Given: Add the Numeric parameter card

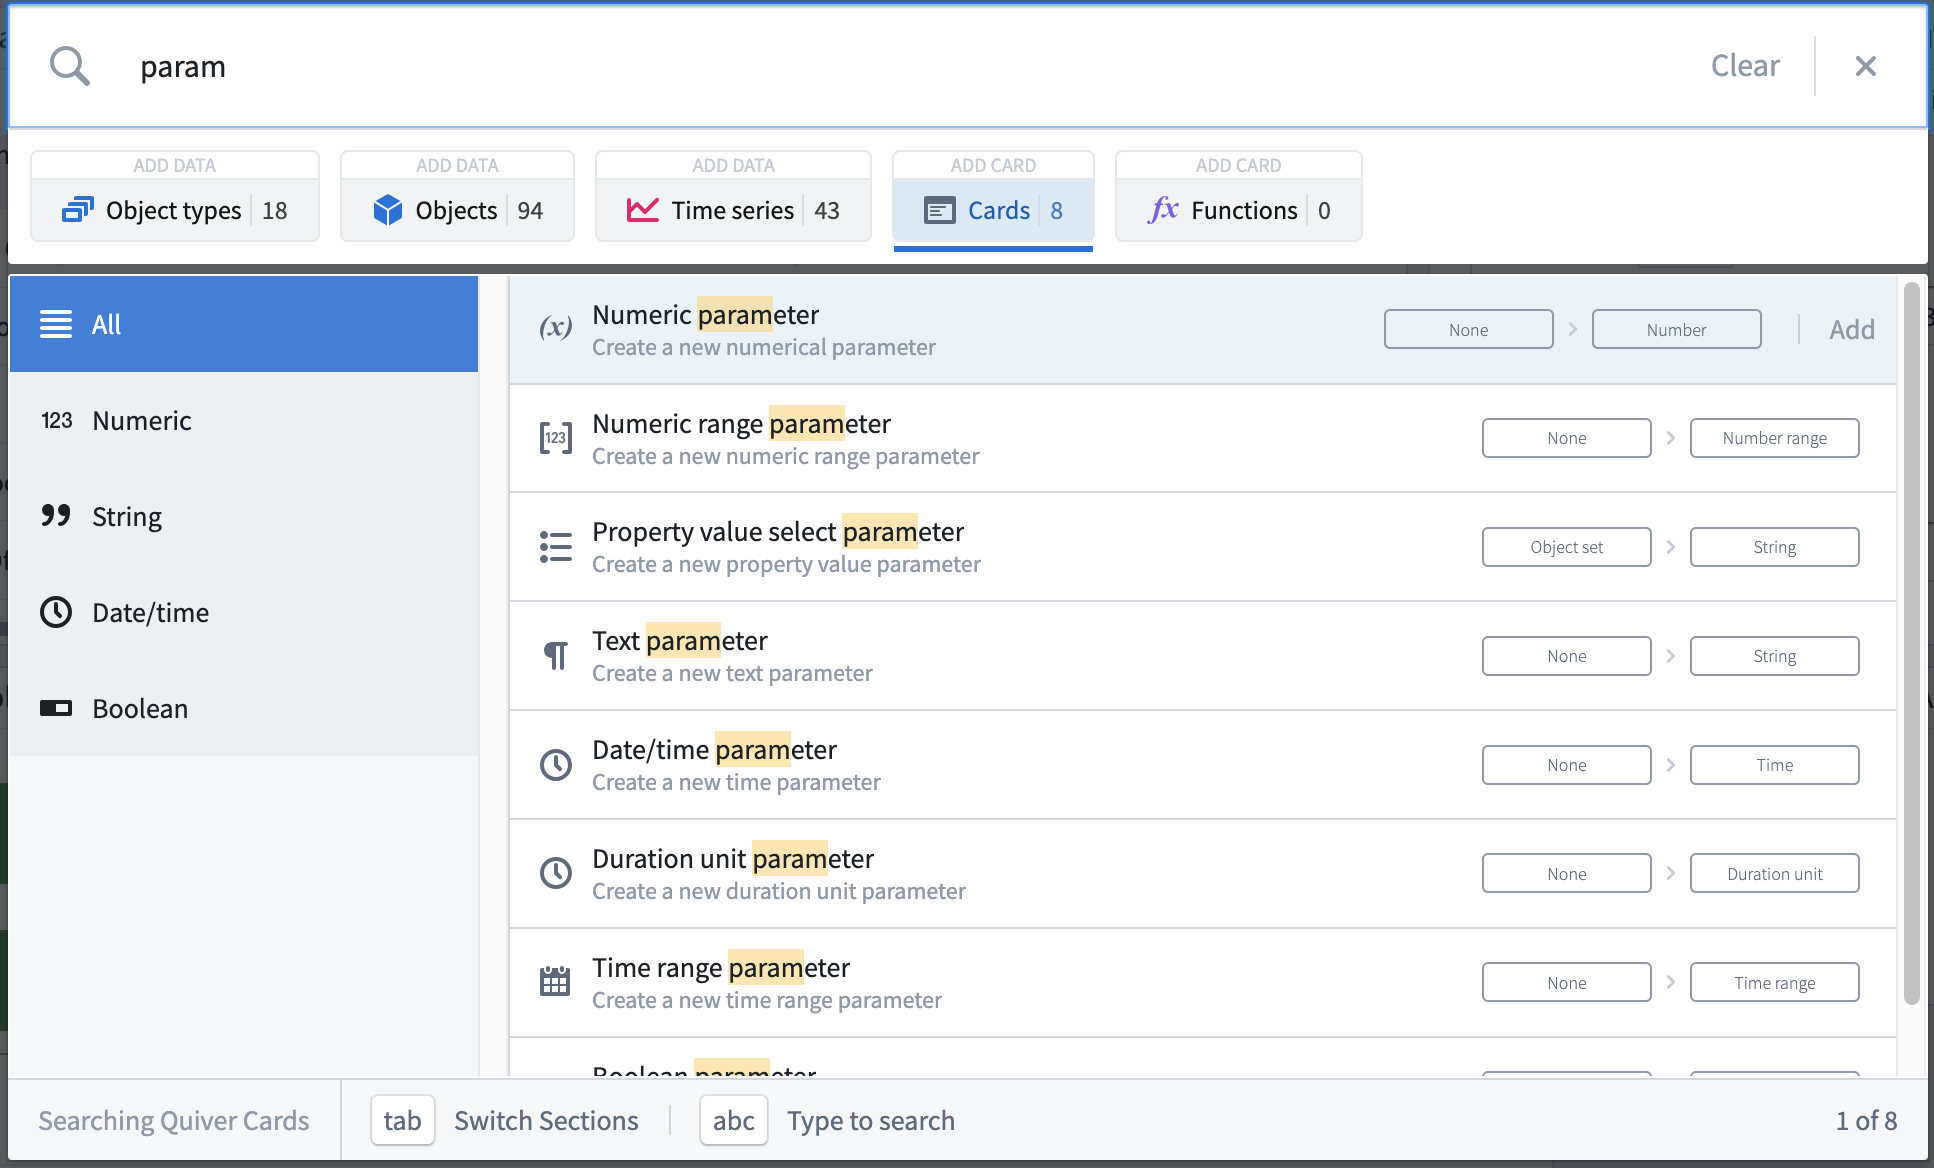Looking at the screenshot, I should 1852,329.
